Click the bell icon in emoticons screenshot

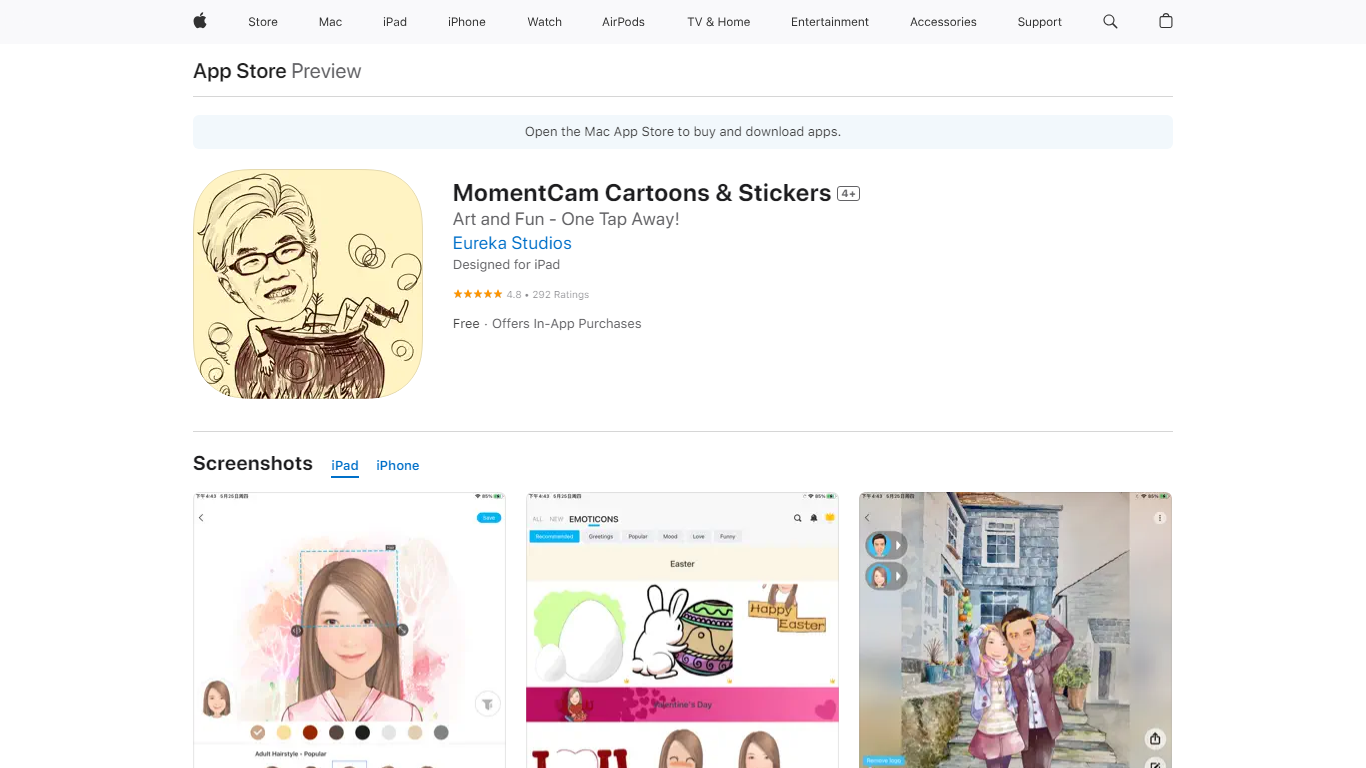tap(814, 518)
